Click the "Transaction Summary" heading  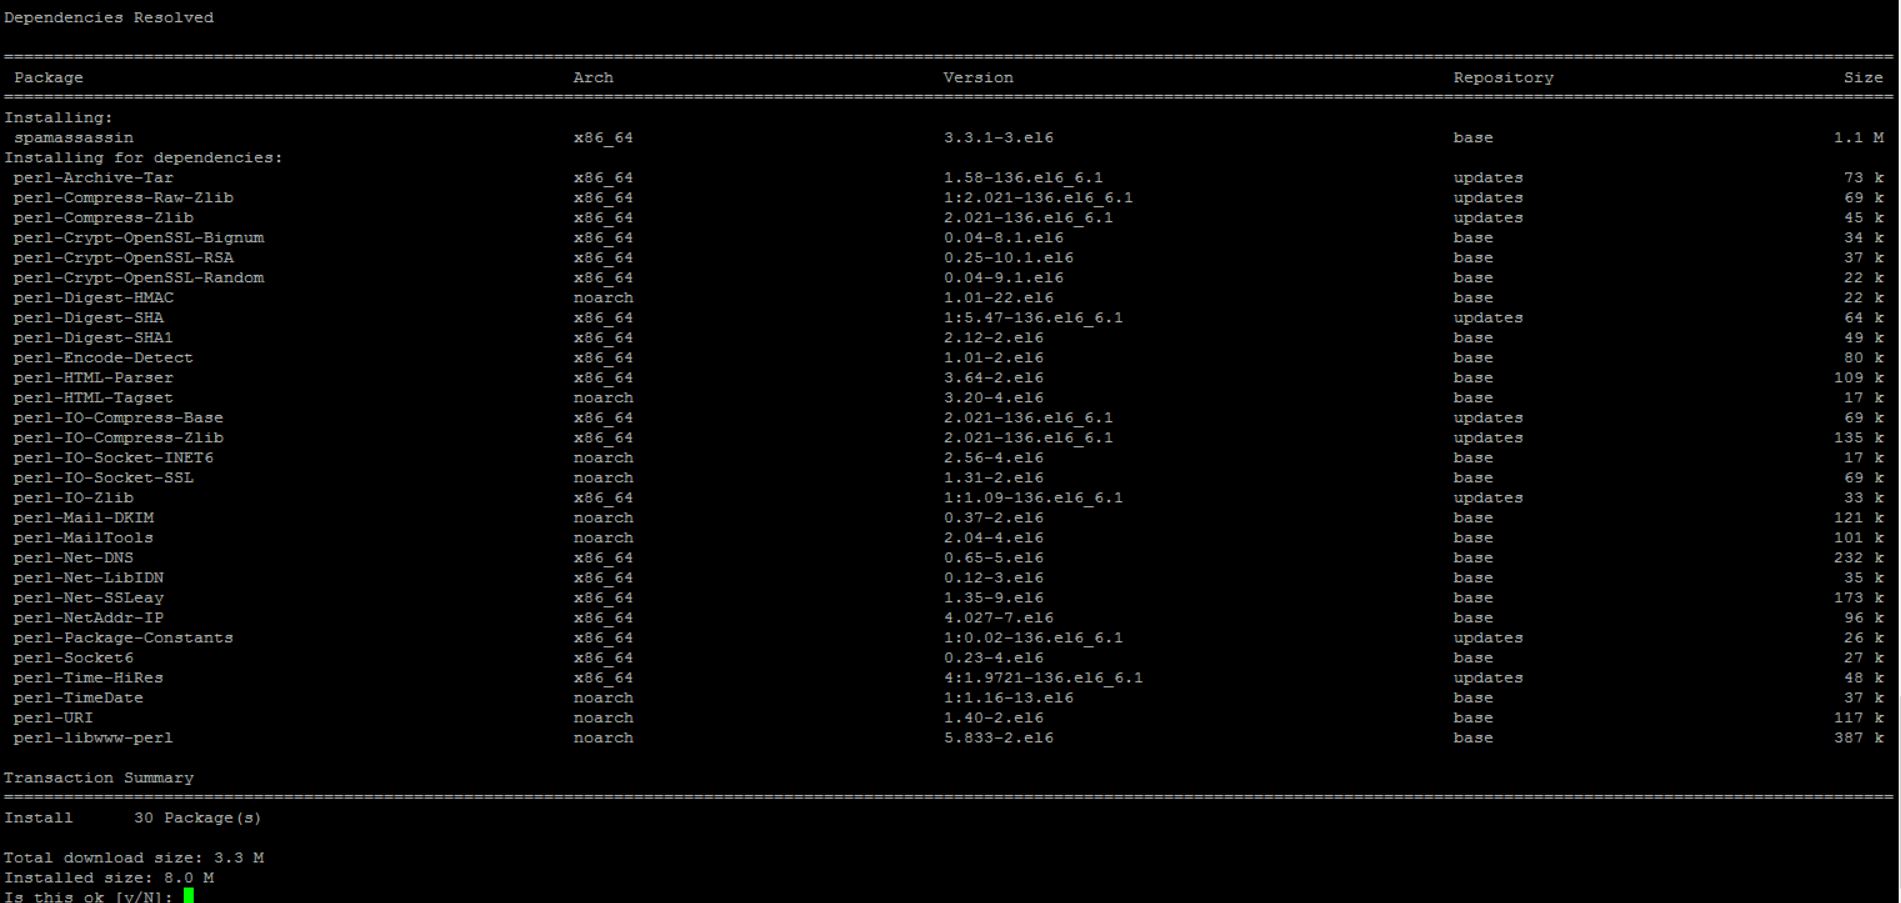point(99,777)
